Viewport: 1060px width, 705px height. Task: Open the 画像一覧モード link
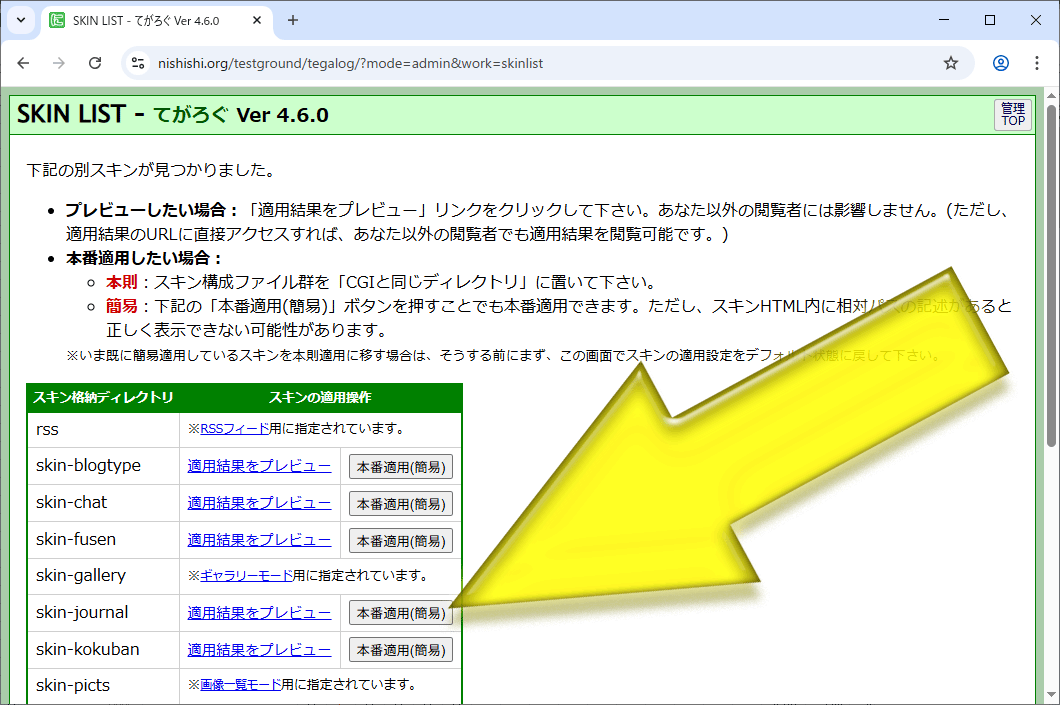pyautogui.click(x=241, y=685)
